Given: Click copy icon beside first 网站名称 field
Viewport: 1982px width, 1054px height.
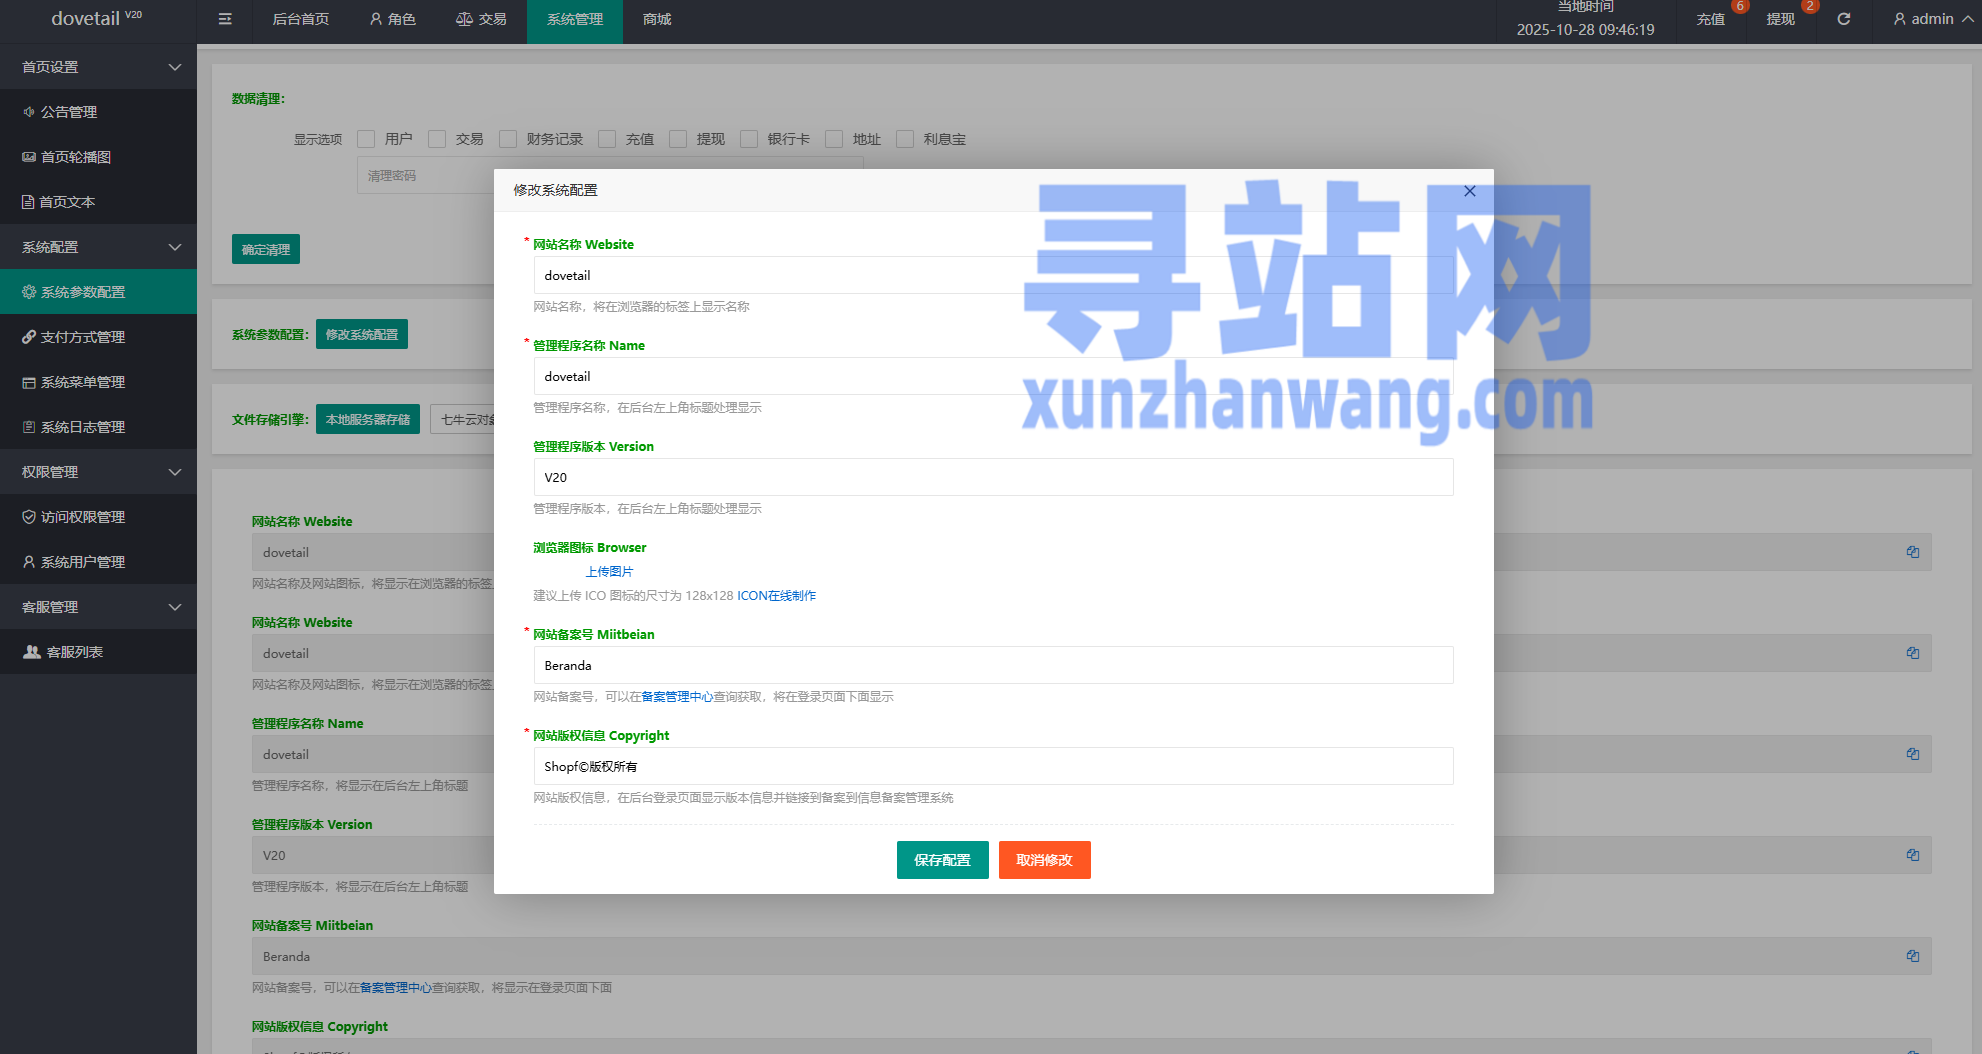Looking at the screenshot, I should [1912, 552].
